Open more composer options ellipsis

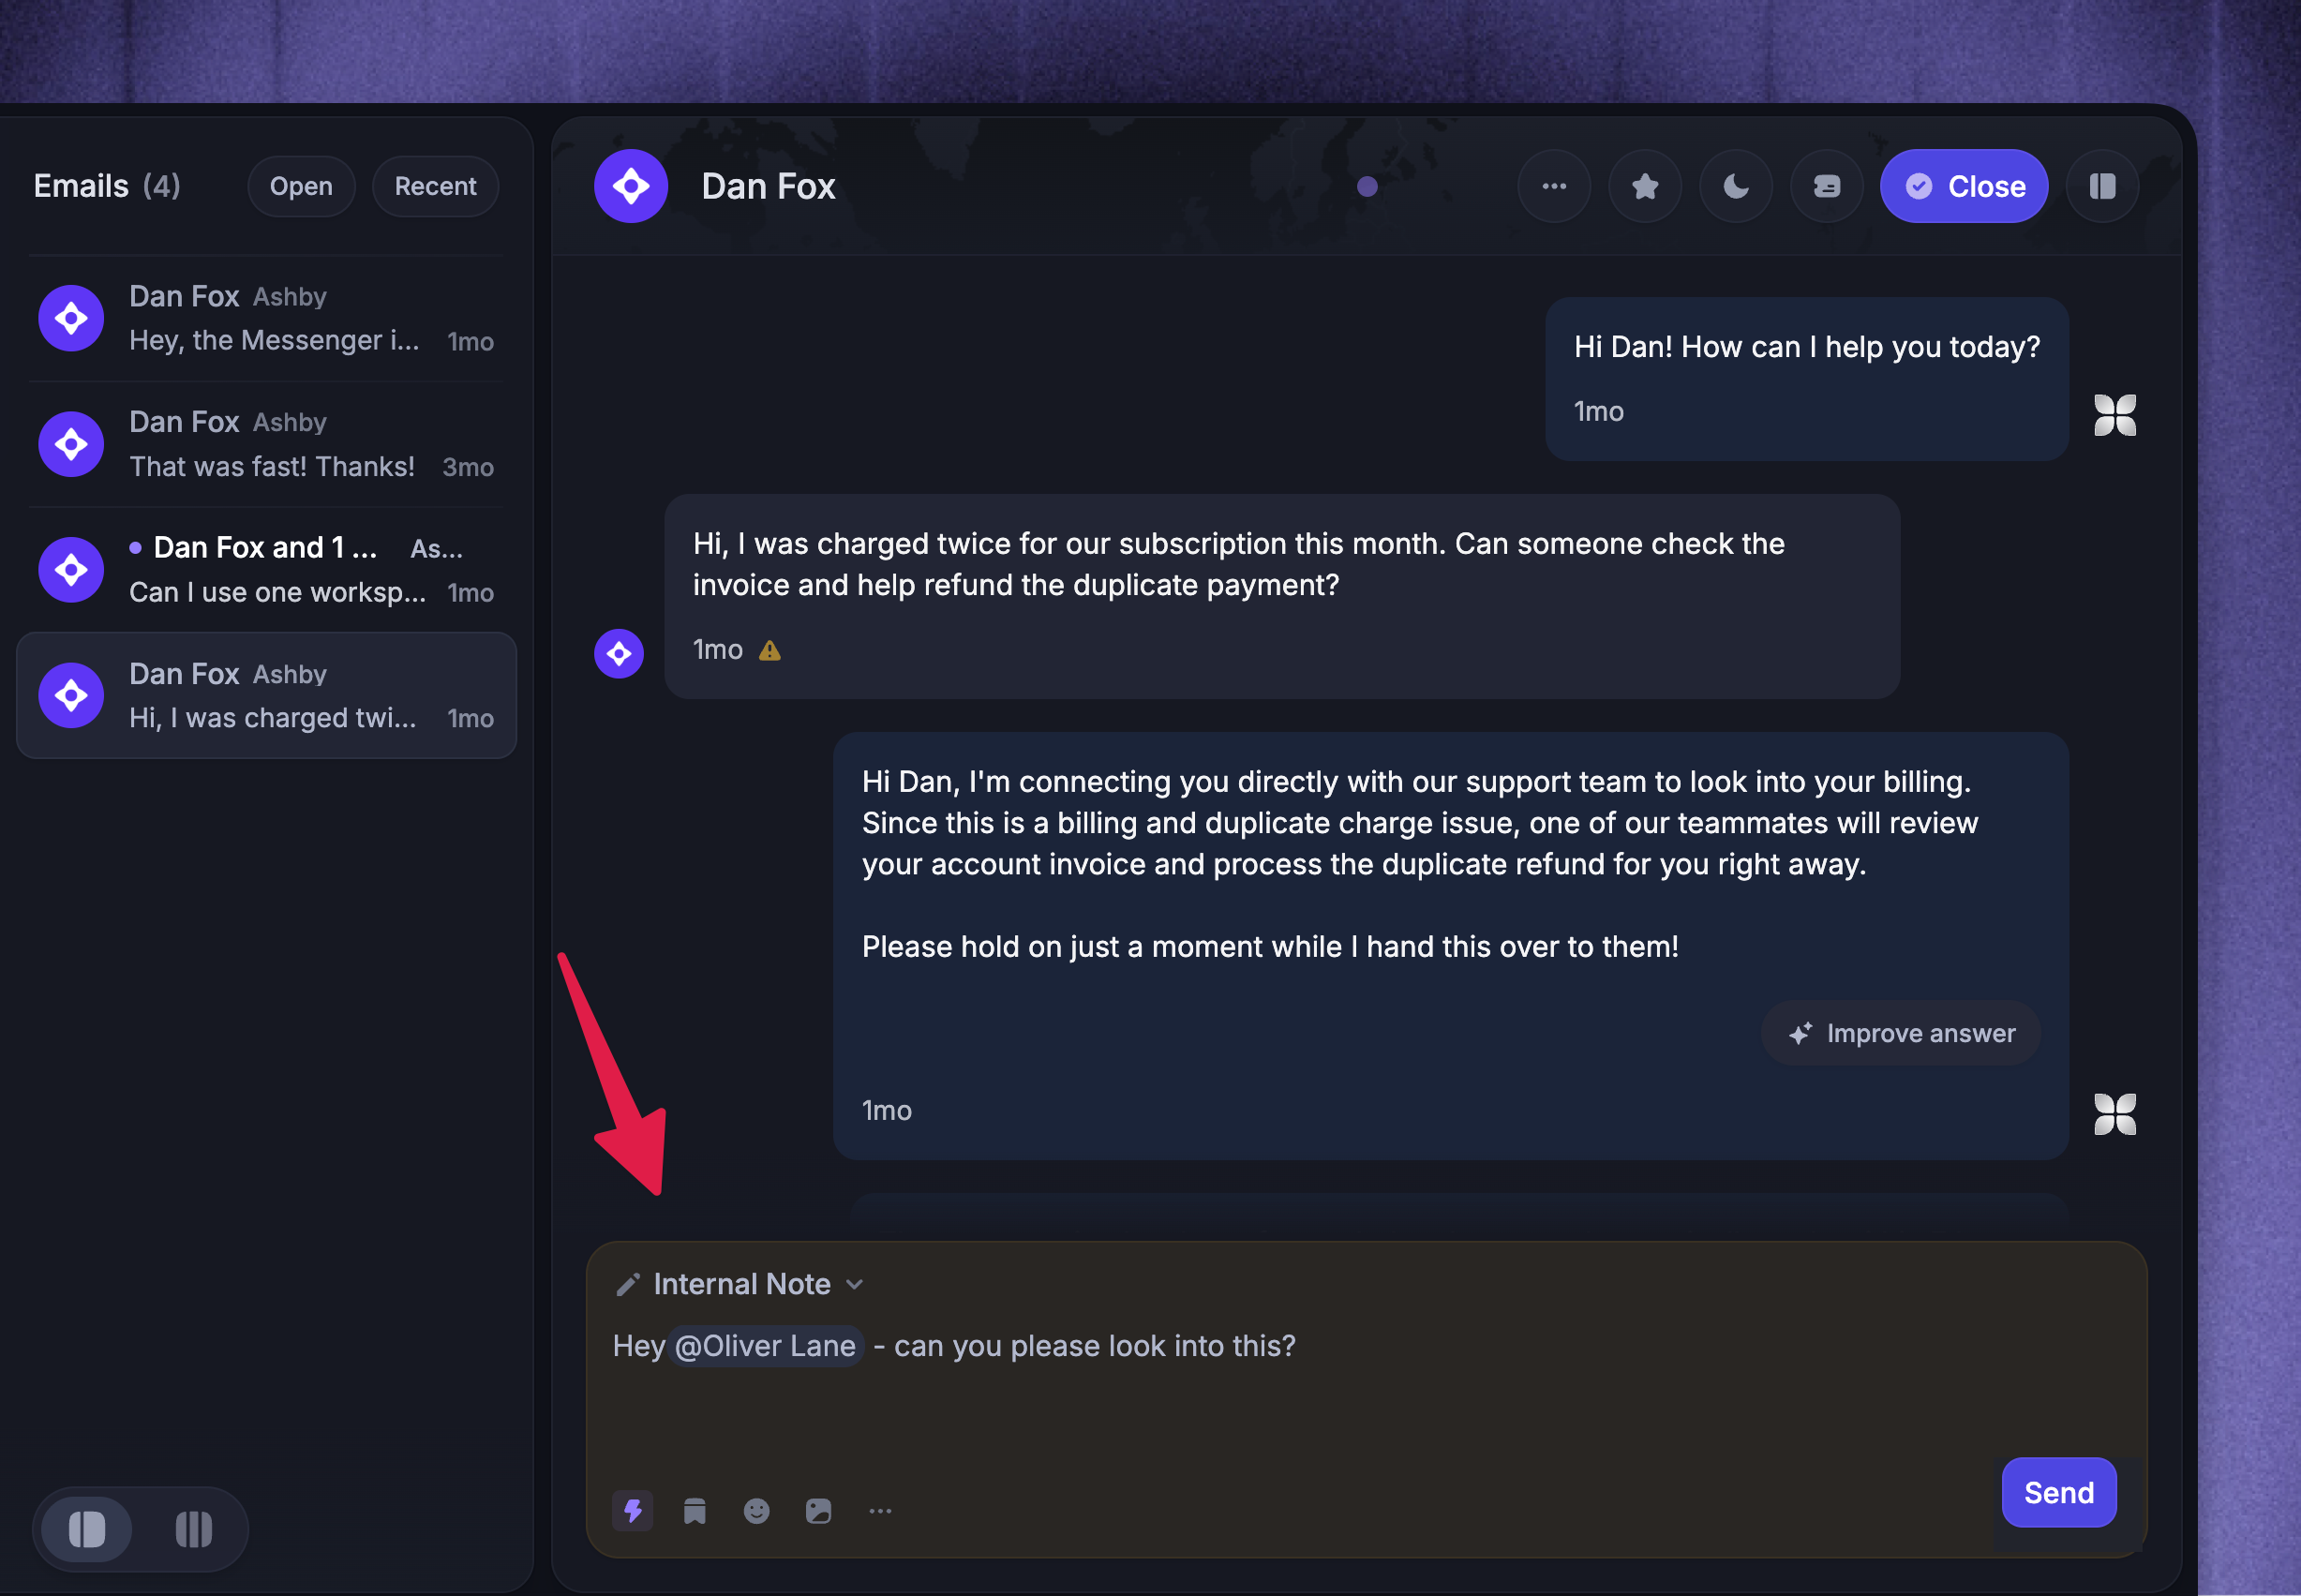coord(880,1510)
